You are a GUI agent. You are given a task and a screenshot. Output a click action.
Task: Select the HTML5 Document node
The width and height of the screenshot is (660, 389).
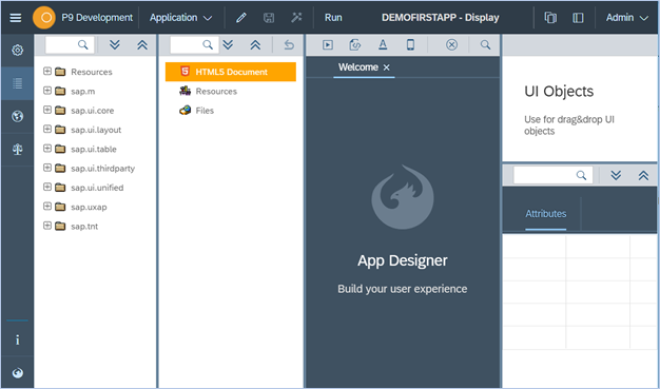pos(231,72)
